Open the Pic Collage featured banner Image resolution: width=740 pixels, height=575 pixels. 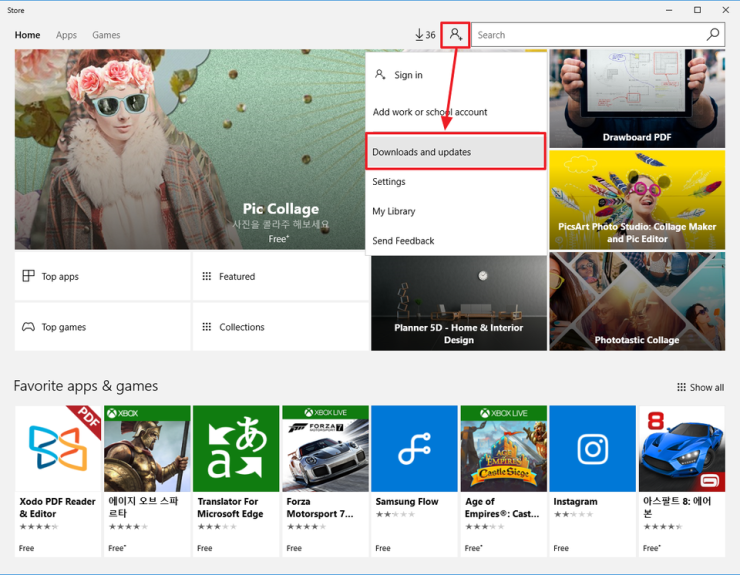(x=190, y=149)
